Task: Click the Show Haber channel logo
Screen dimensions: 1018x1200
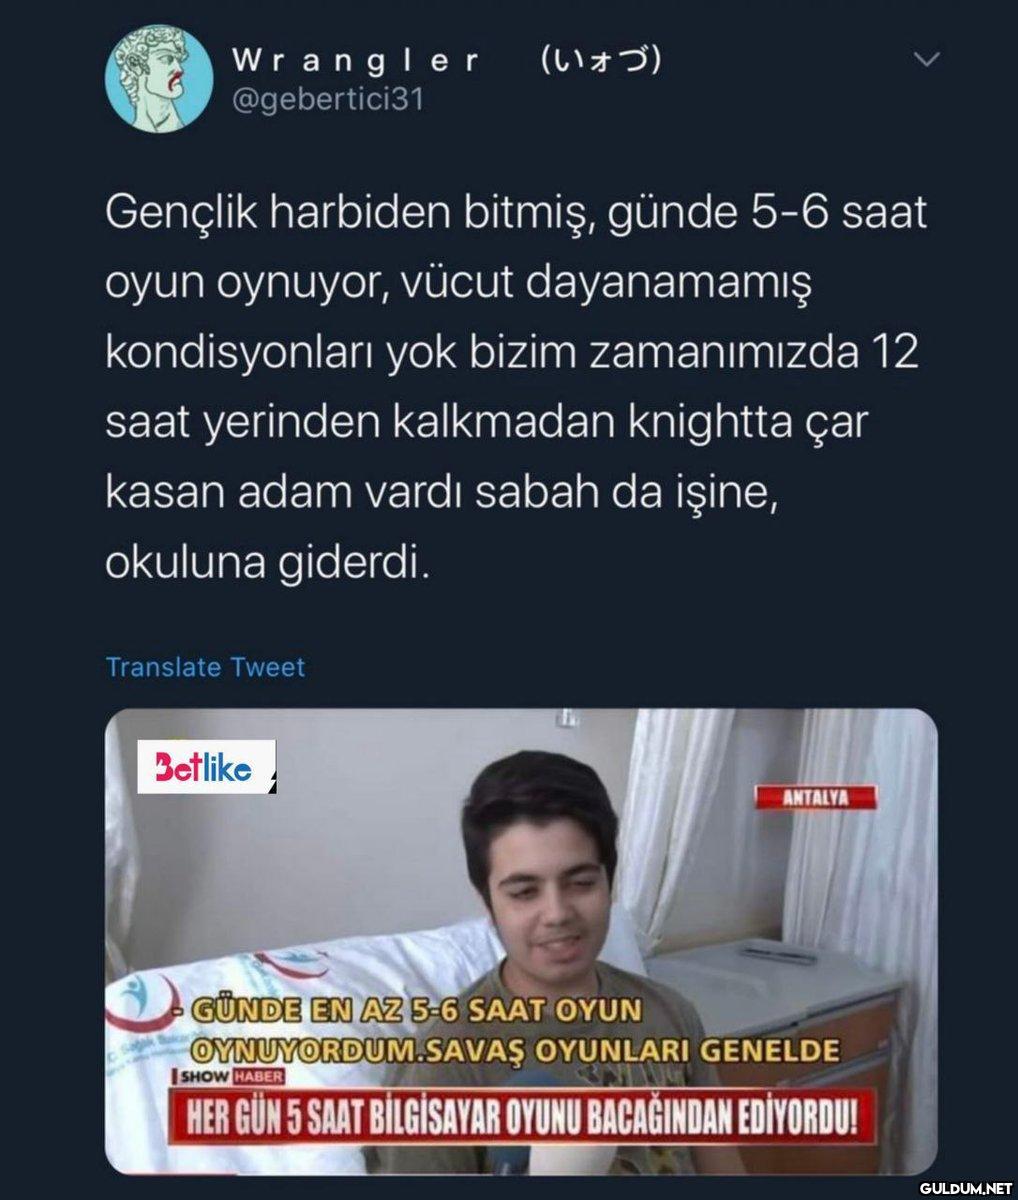Action: [231, 1077]
